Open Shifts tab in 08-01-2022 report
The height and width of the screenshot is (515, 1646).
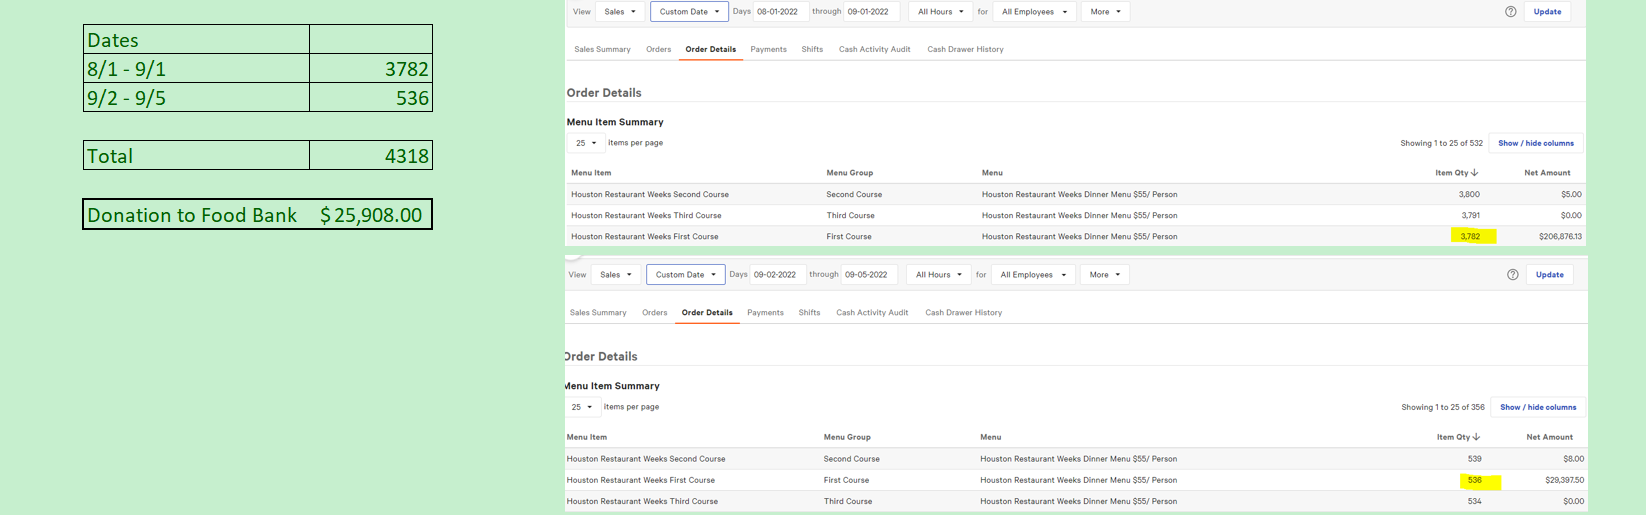(812, 49)
